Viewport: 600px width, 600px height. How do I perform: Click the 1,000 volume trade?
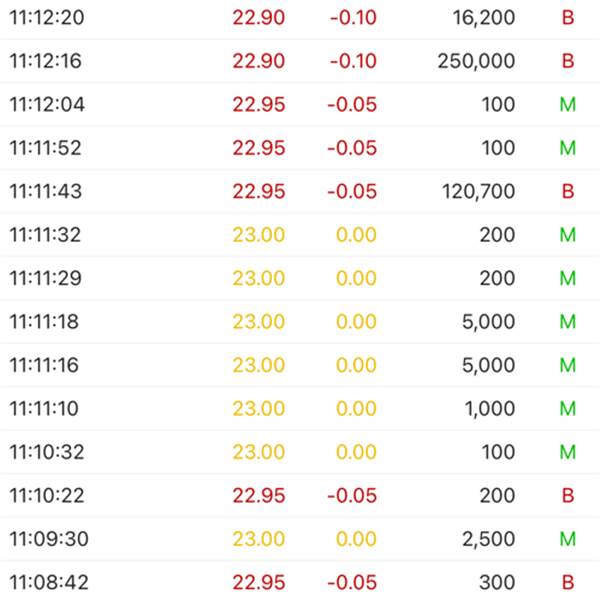[490, 409]
